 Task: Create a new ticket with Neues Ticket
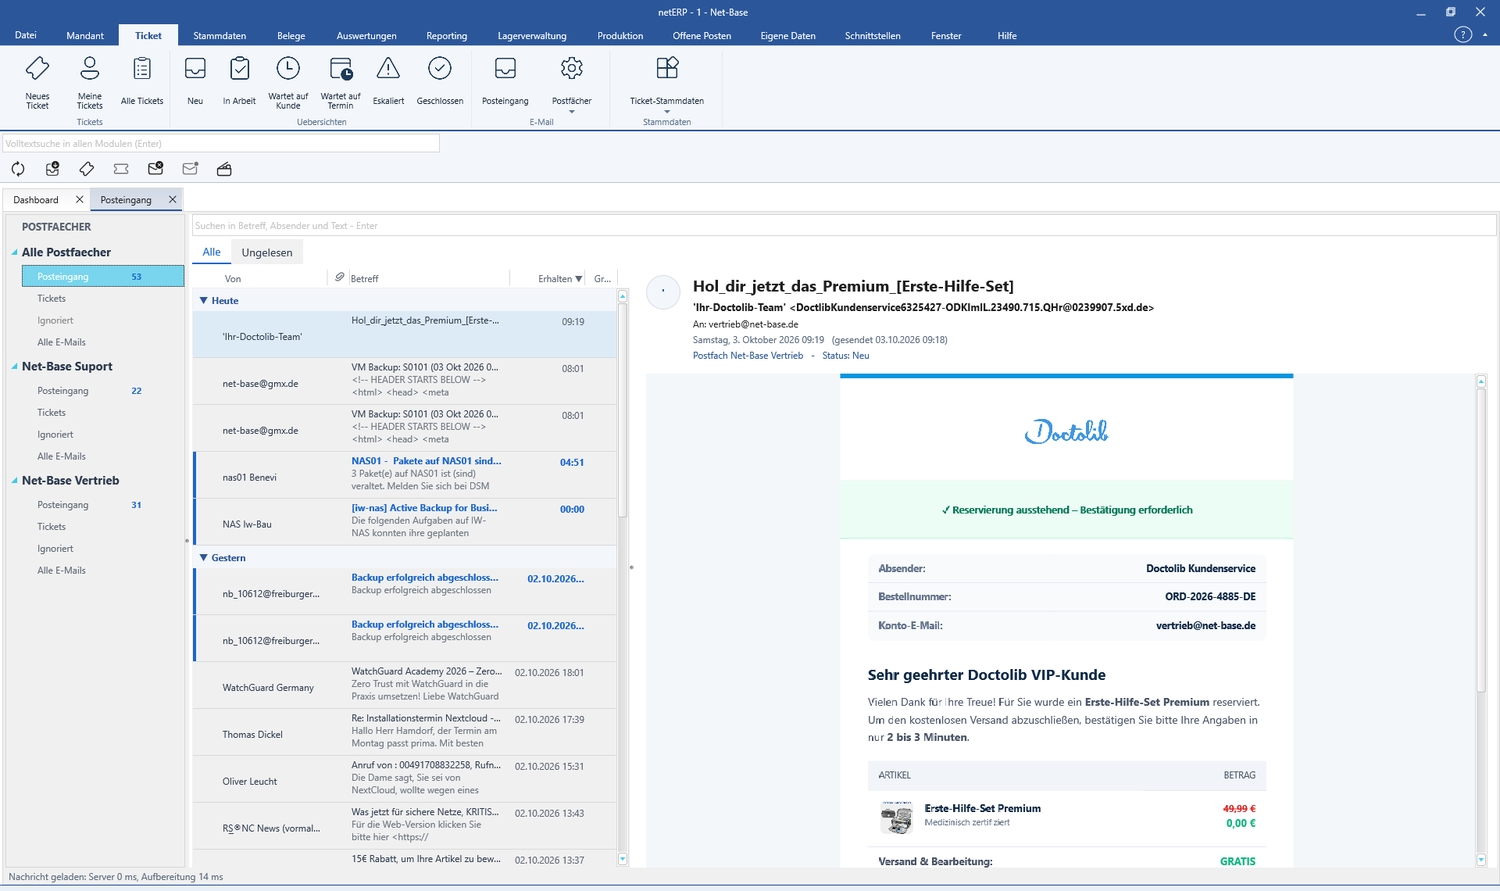(x=37, y=82)
